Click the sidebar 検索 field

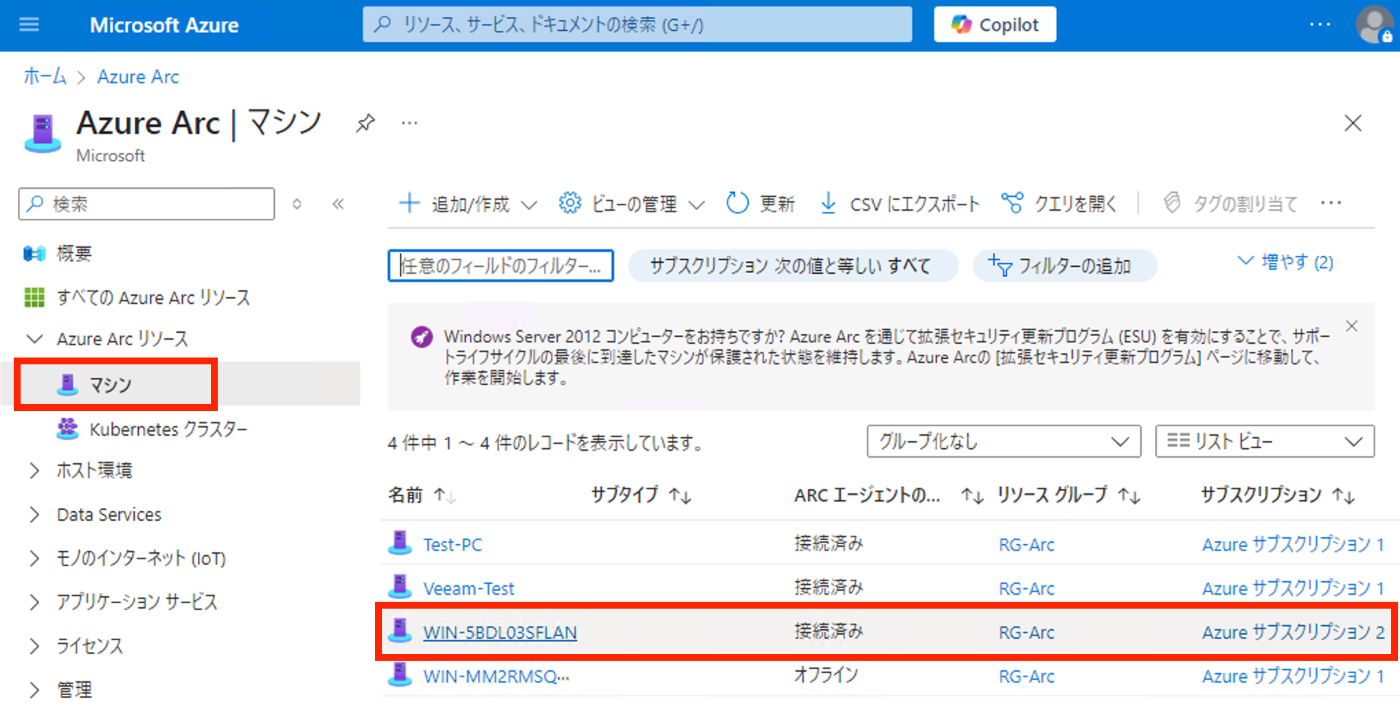point(146,204)
